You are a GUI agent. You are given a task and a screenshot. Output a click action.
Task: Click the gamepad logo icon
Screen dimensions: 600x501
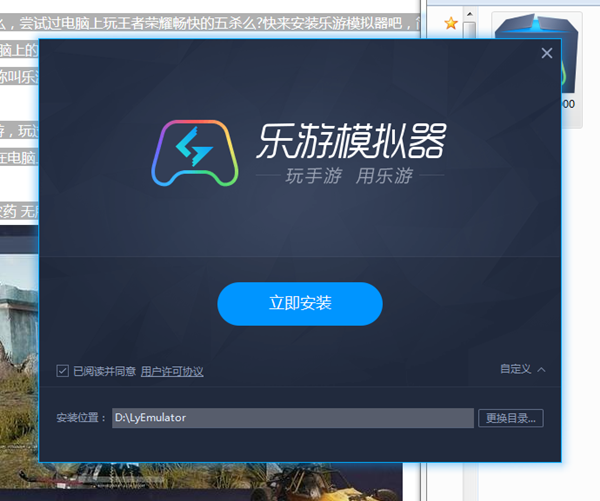[x=195, y=153]
